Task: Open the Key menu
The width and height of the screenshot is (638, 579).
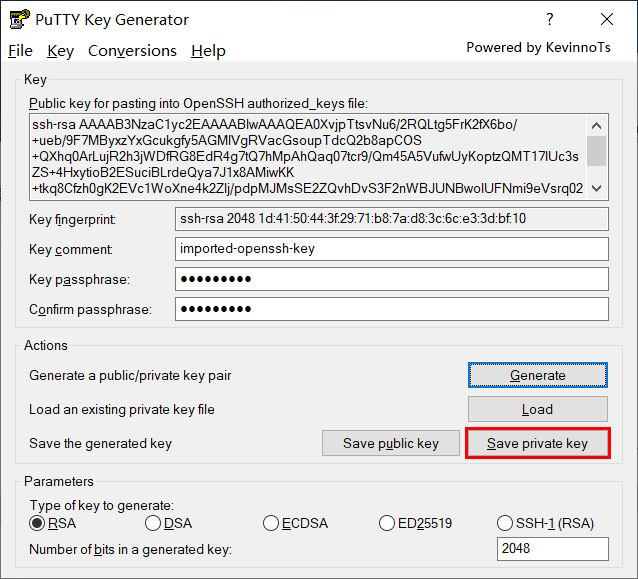Action: tap(60, 51)
